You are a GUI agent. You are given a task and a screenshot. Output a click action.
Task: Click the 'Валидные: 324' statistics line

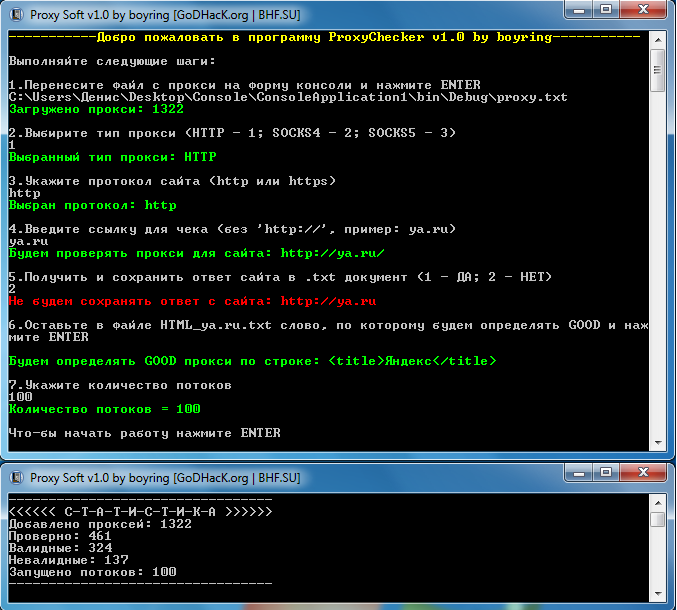(x=60, y=548)
